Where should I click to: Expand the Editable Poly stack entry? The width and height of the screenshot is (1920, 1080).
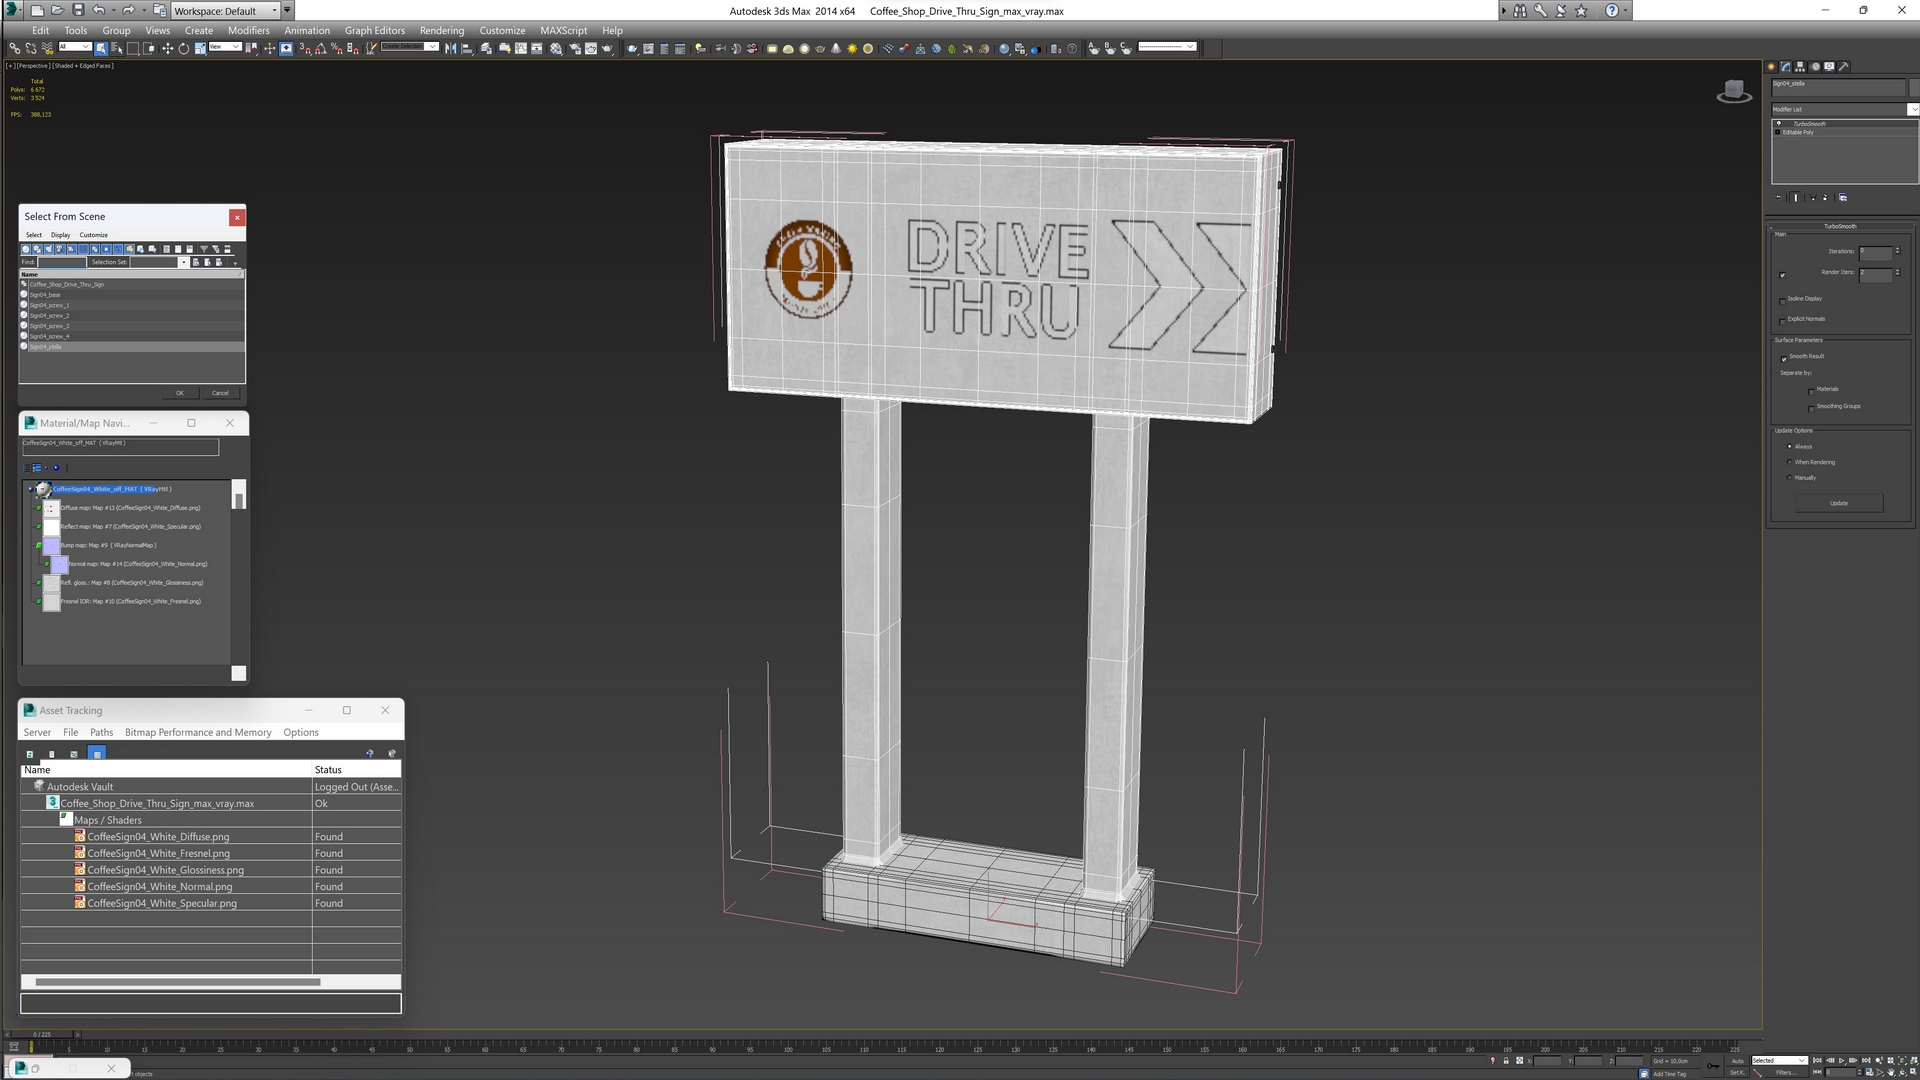[x=1777, y=132]
